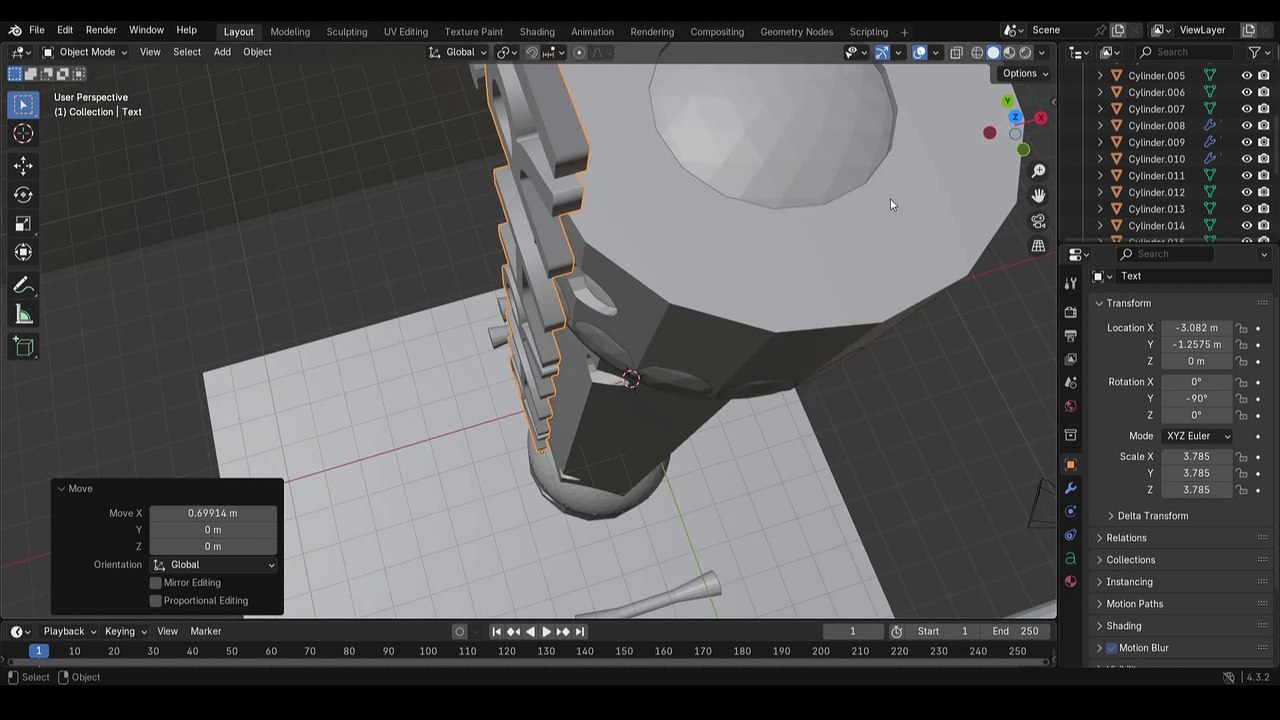Click the Add Cube tool

click(23, 347)
